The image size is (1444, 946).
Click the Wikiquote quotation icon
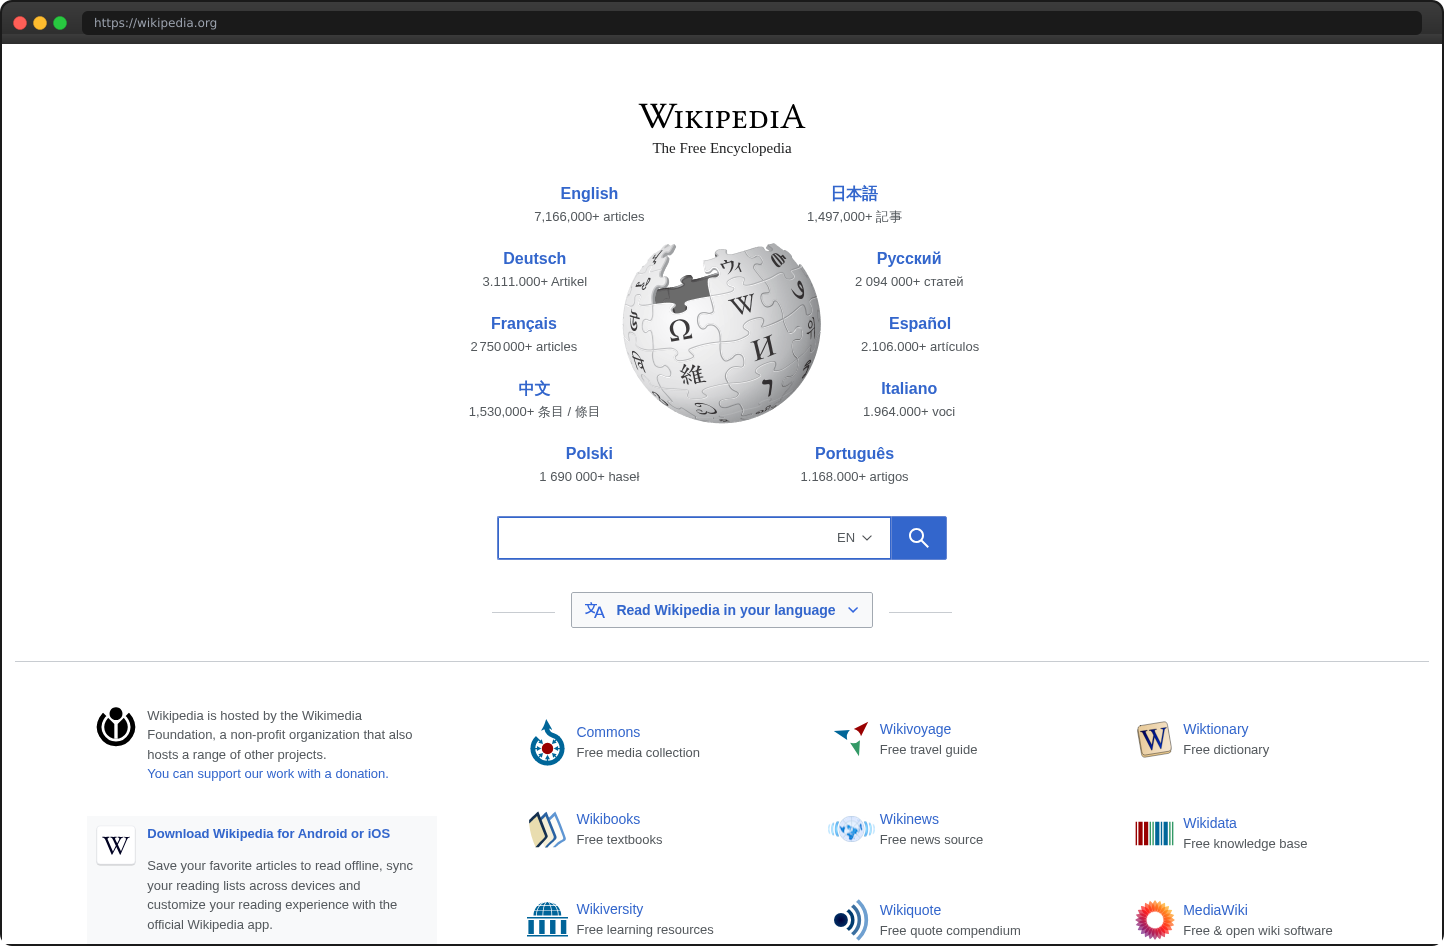click(x=851, y=919)
